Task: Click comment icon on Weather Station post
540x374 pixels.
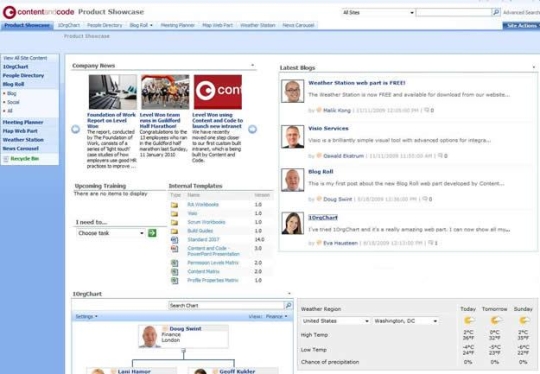Action: (x=426, y=110)
